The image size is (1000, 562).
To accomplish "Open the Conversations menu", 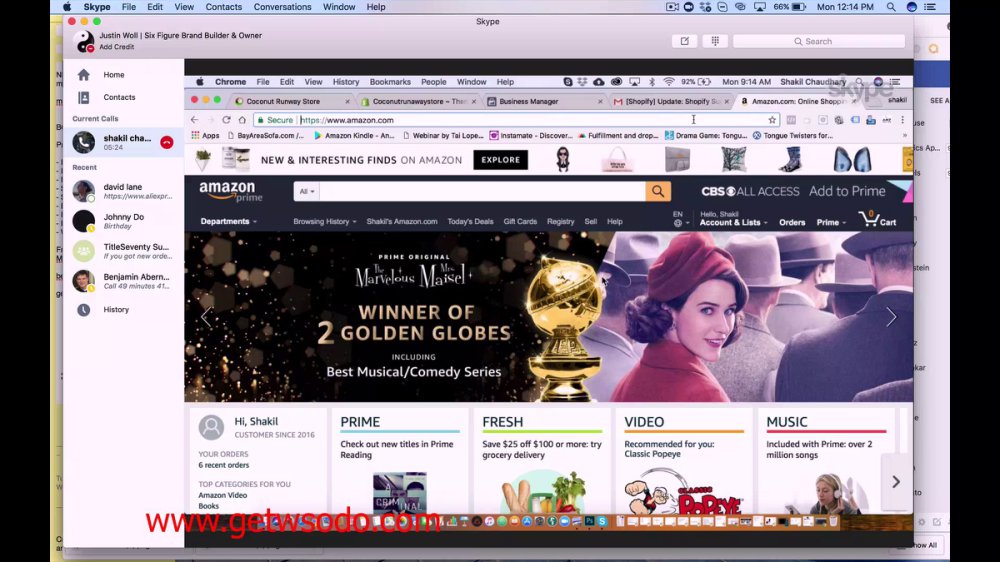I will click(x=283, y=7).
